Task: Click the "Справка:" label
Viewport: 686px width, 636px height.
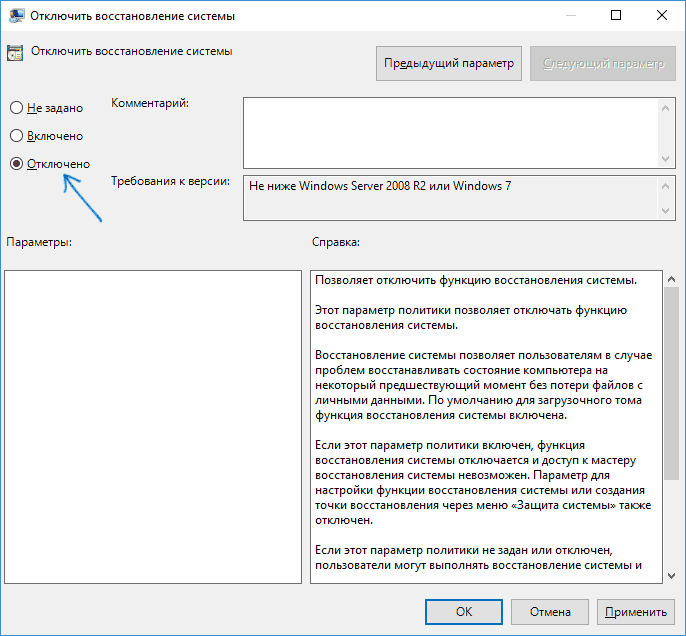Action: 336,242
